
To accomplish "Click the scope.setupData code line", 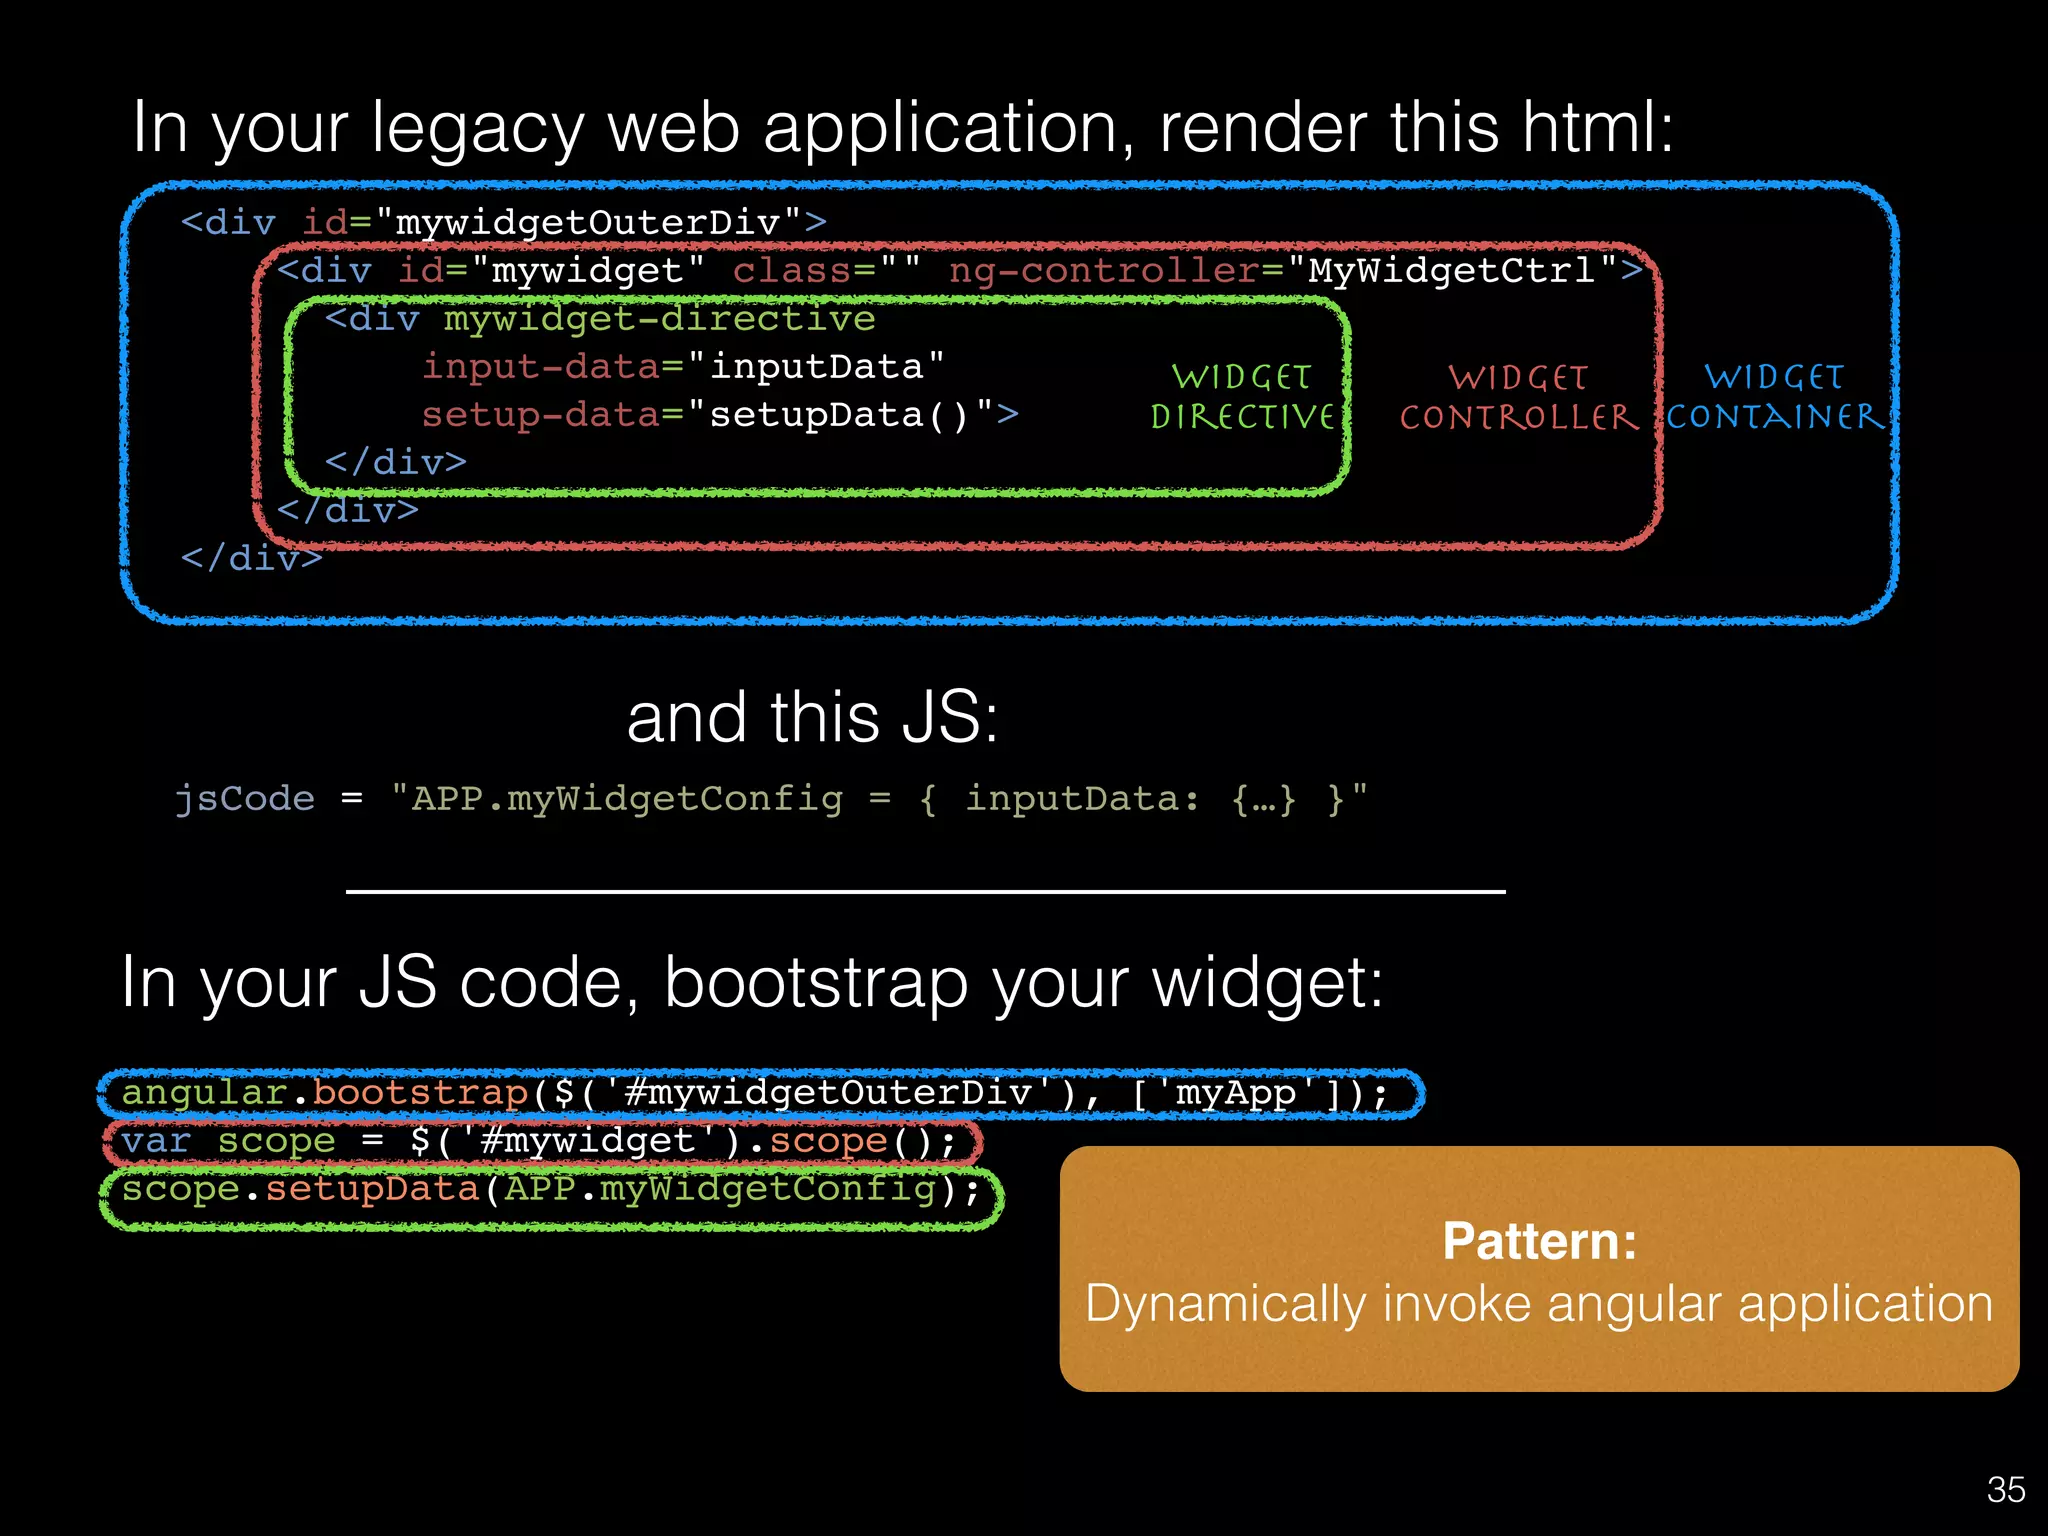I will point(550,1189).
